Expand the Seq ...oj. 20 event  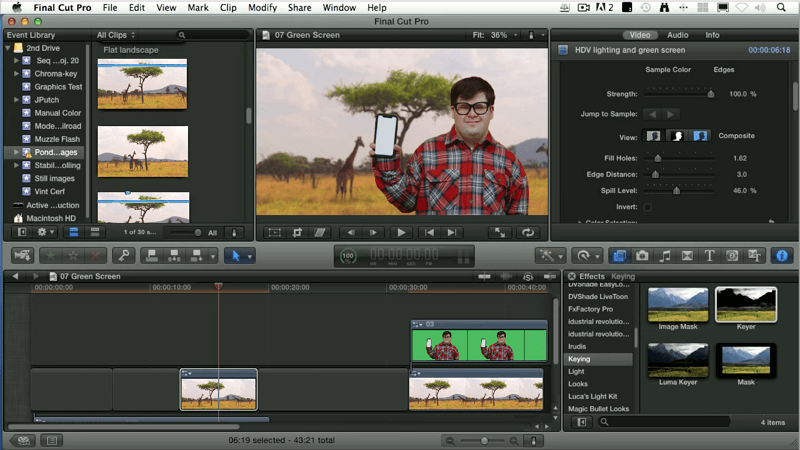click(16, 60)
